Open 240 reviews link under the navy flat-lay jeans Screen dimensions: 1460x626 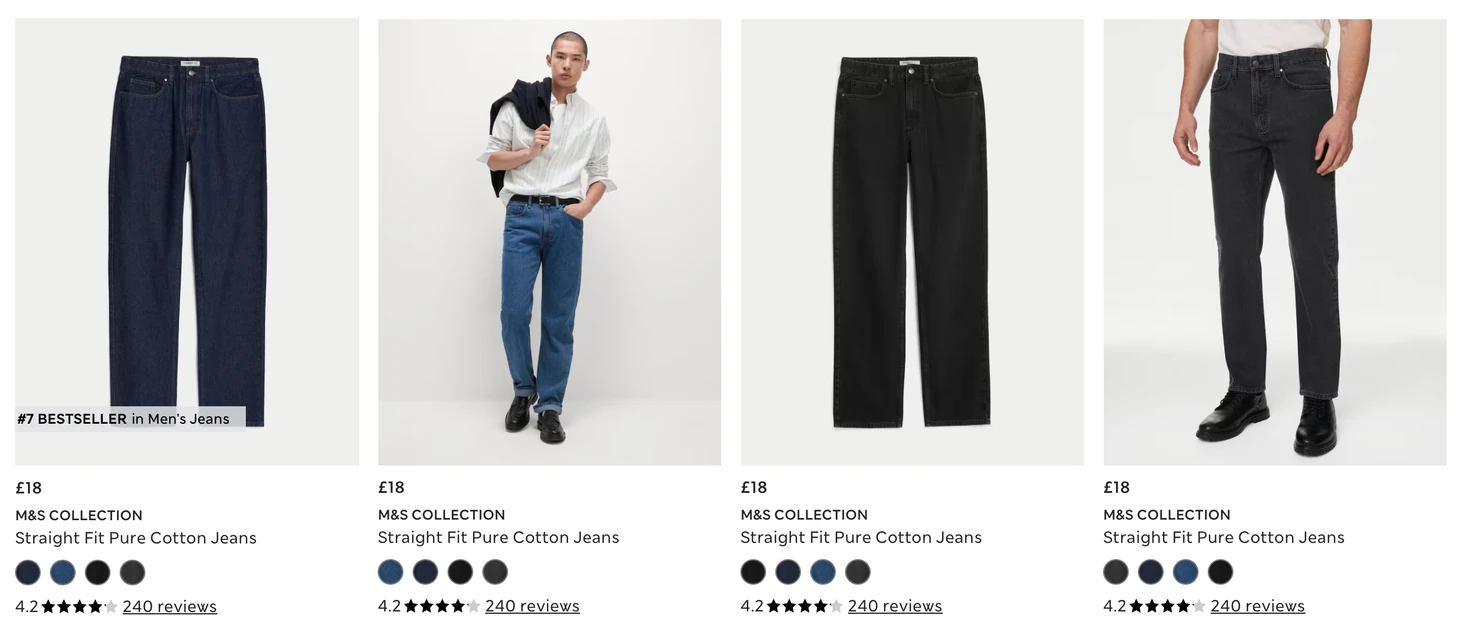(x=170, y=606)
